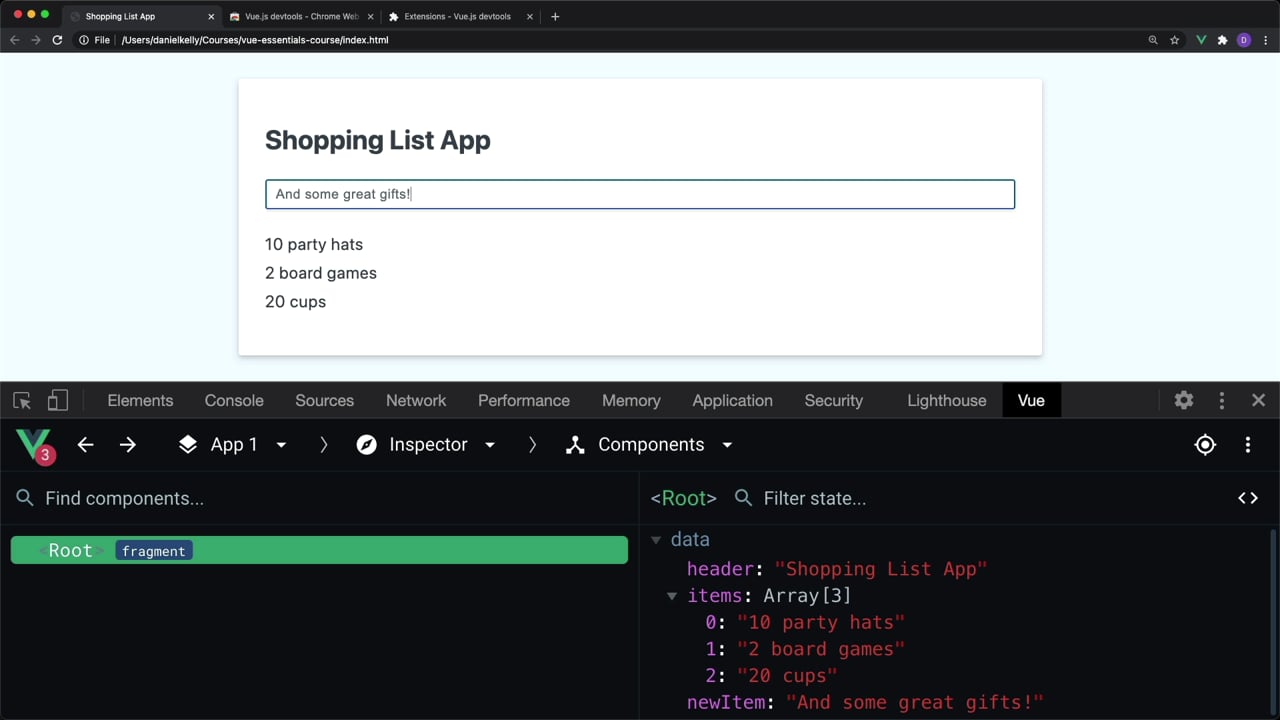1280x720 pixels.
Task: Collapse the items Array[3] entry
Action: point(672,596)
